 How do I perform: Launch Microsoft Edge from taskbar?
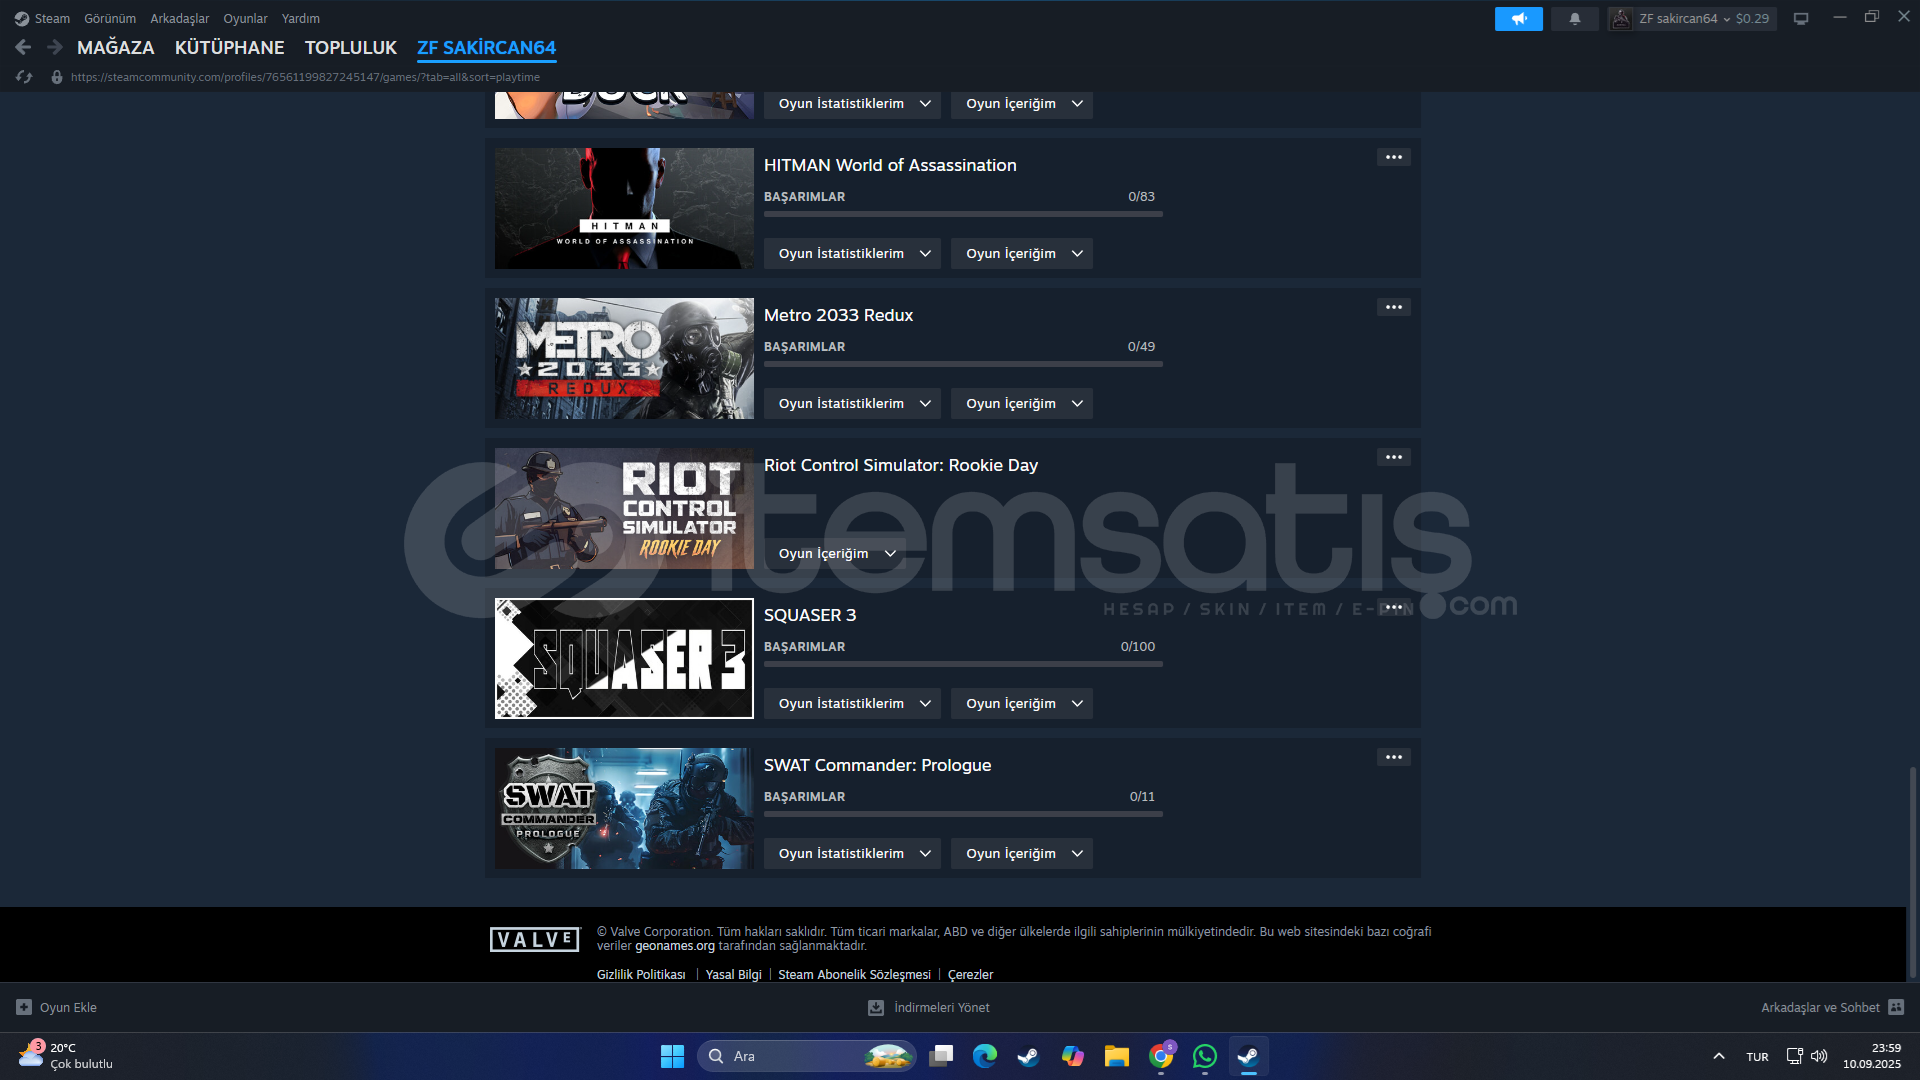(x=985, y=1056)
